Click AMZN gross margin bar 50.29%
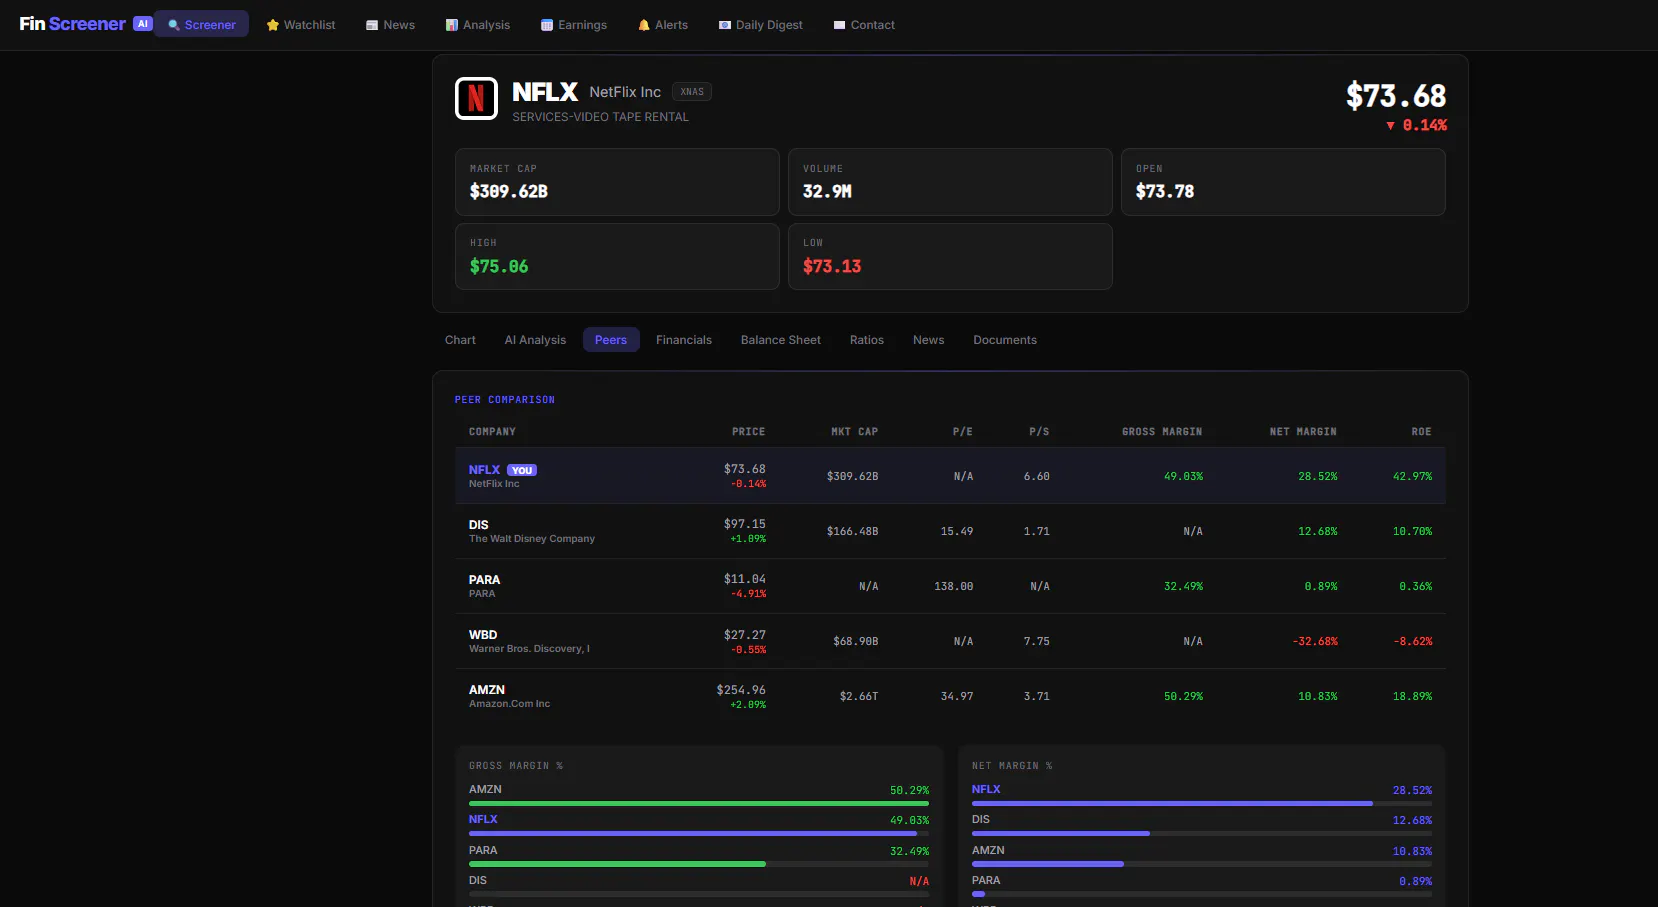Screen dimensions: 1658x907 (x=699, y=803)
